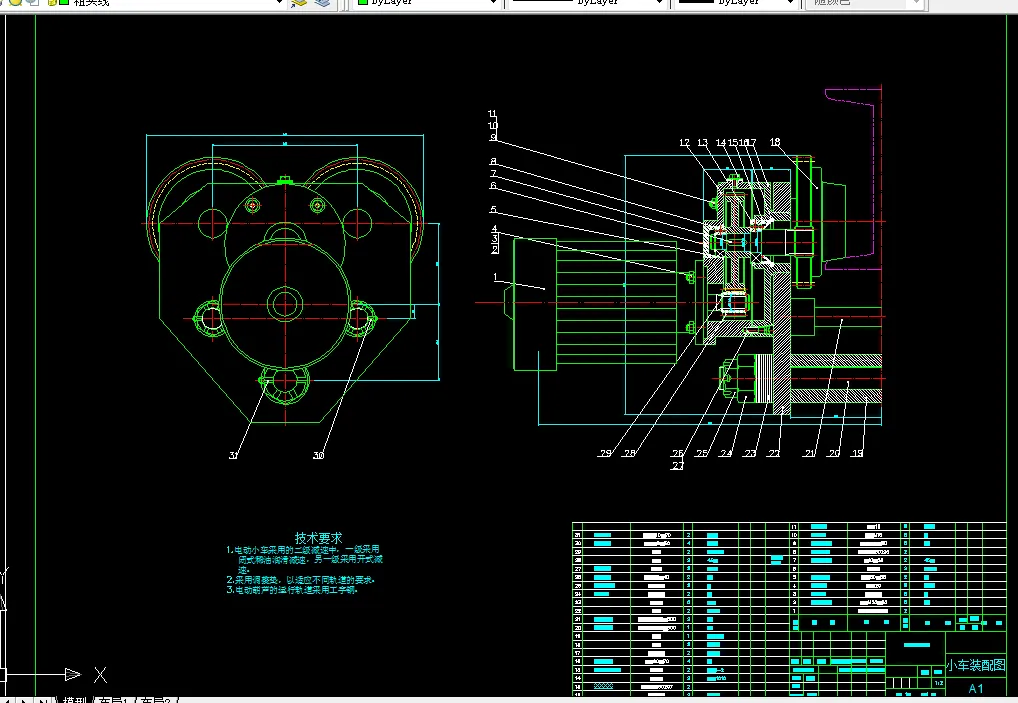Select part callout number 6
The width and height of the screenshot is (1018, 703).
coord(493,186)
